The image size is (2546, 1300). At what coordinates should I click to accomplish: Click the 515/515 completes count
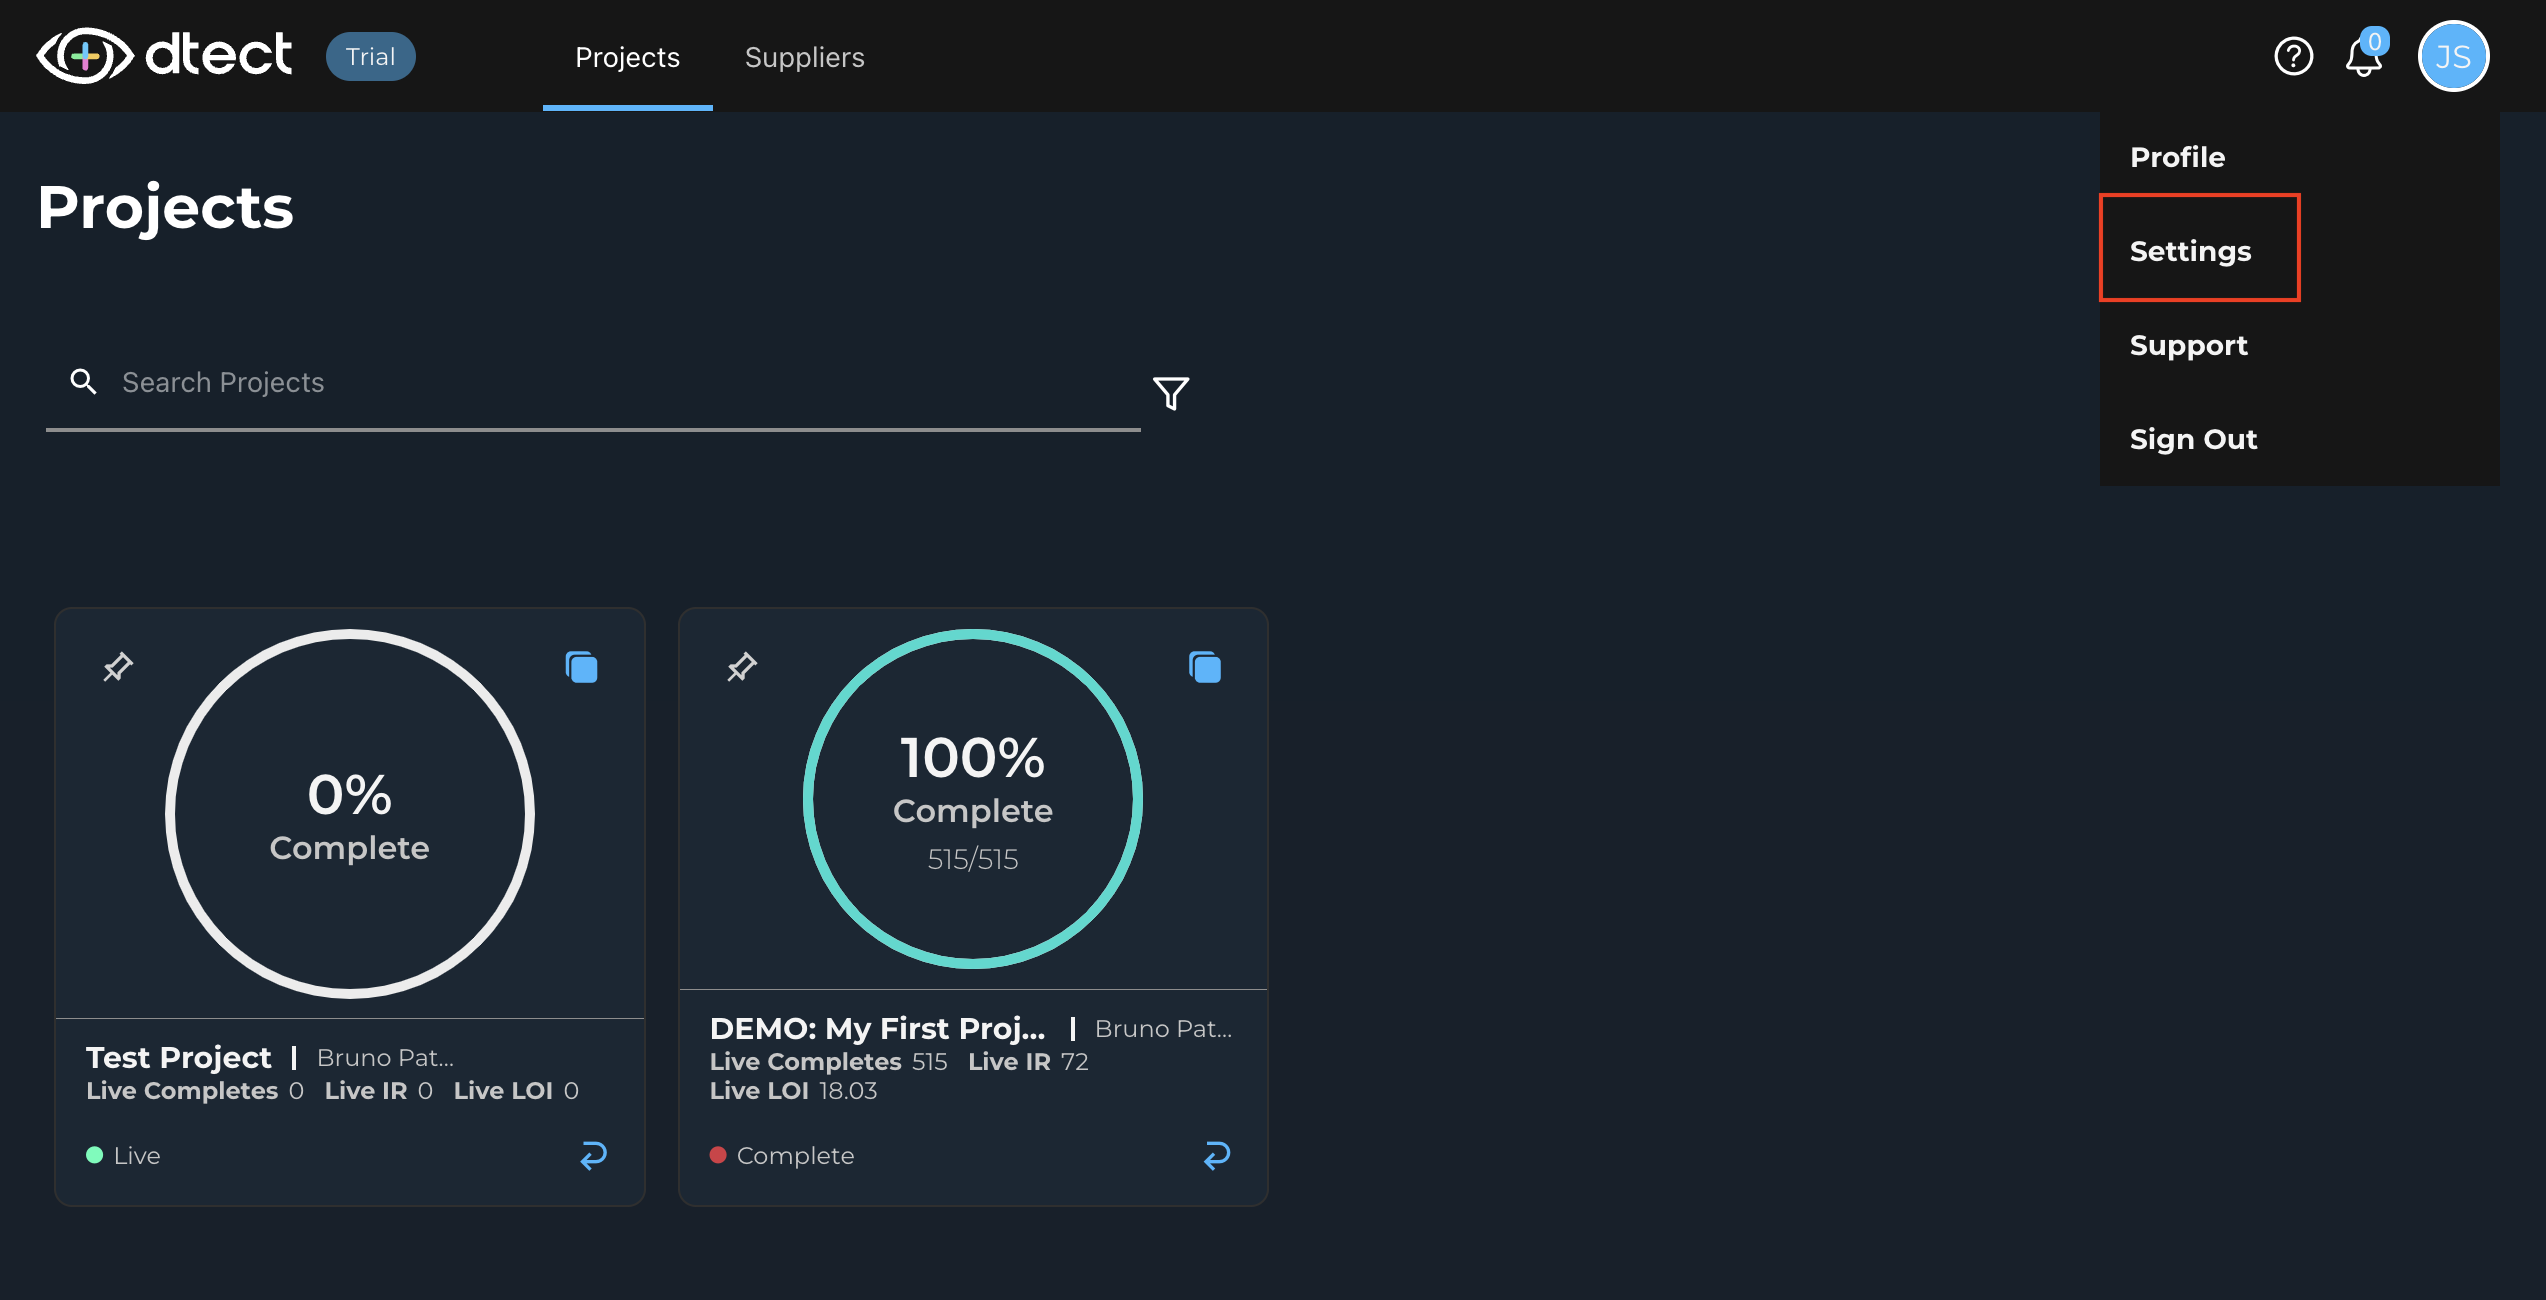tap(973, 859)
